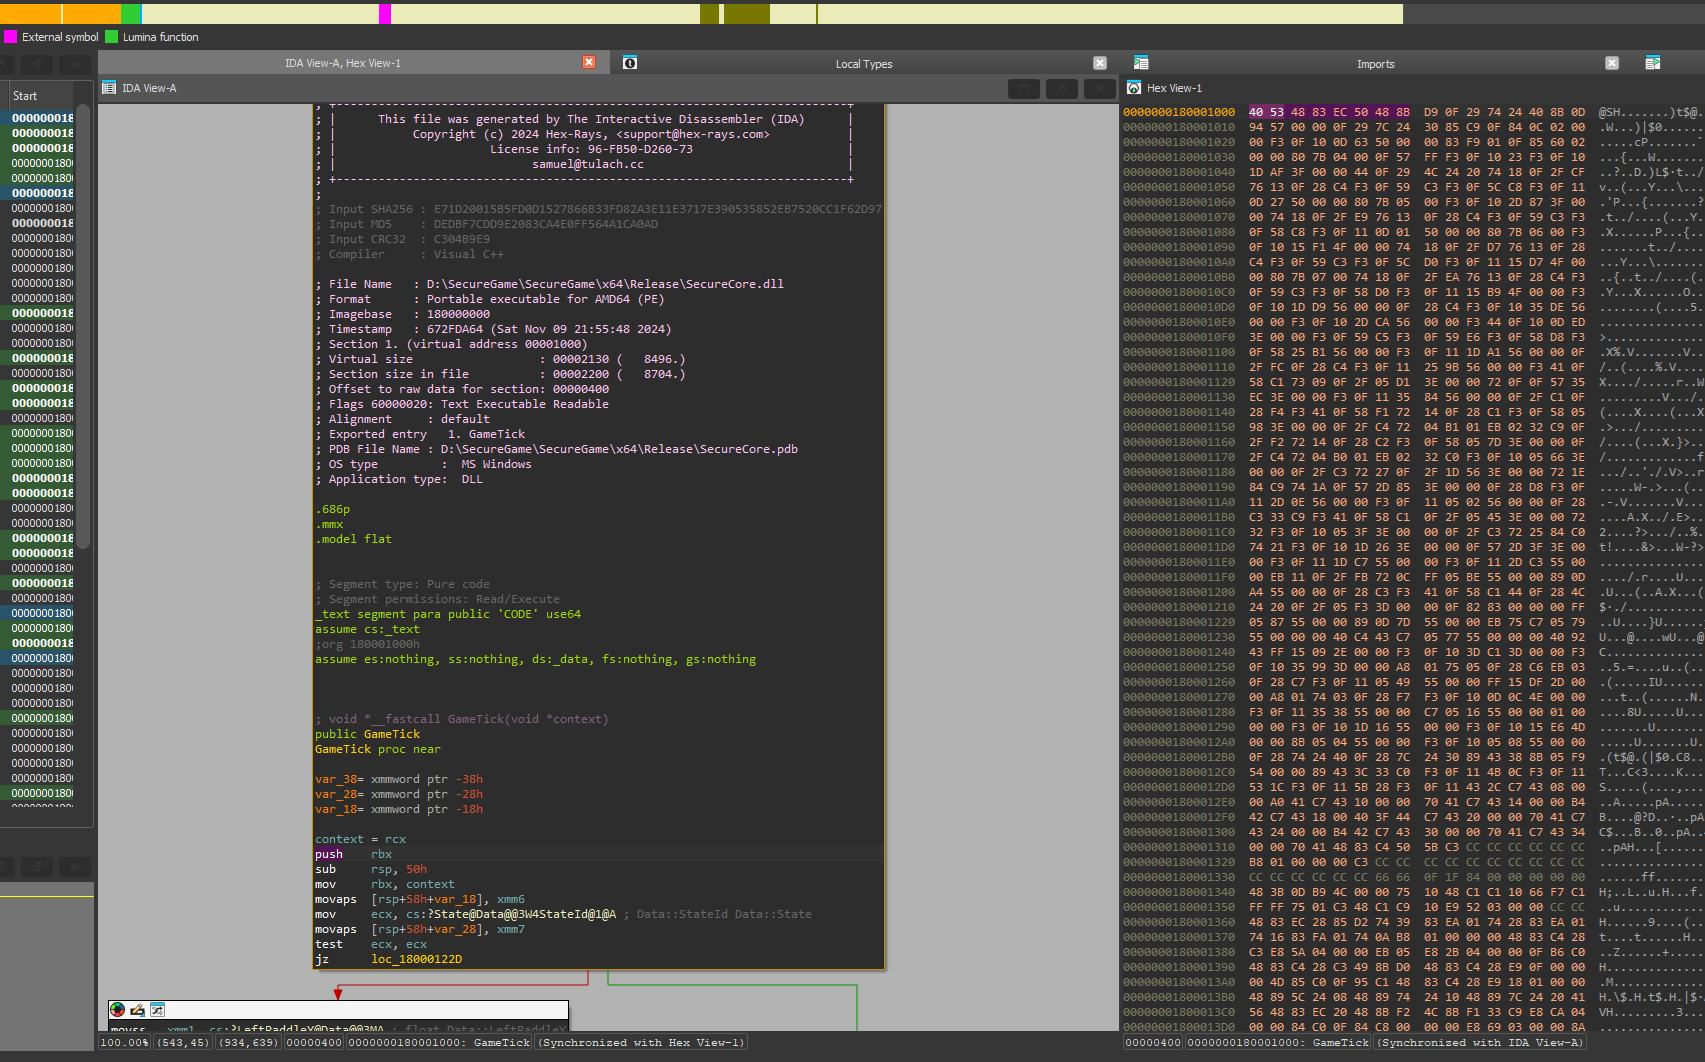Click the group nodes icon in graph block

pyautogui.click(x=157, y=1010)
